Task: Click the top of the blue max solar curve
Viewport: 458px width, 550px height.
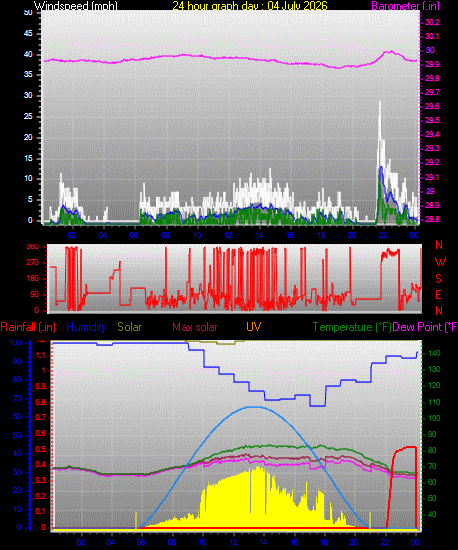Action: pyautogui.click(x=255, y=407)
